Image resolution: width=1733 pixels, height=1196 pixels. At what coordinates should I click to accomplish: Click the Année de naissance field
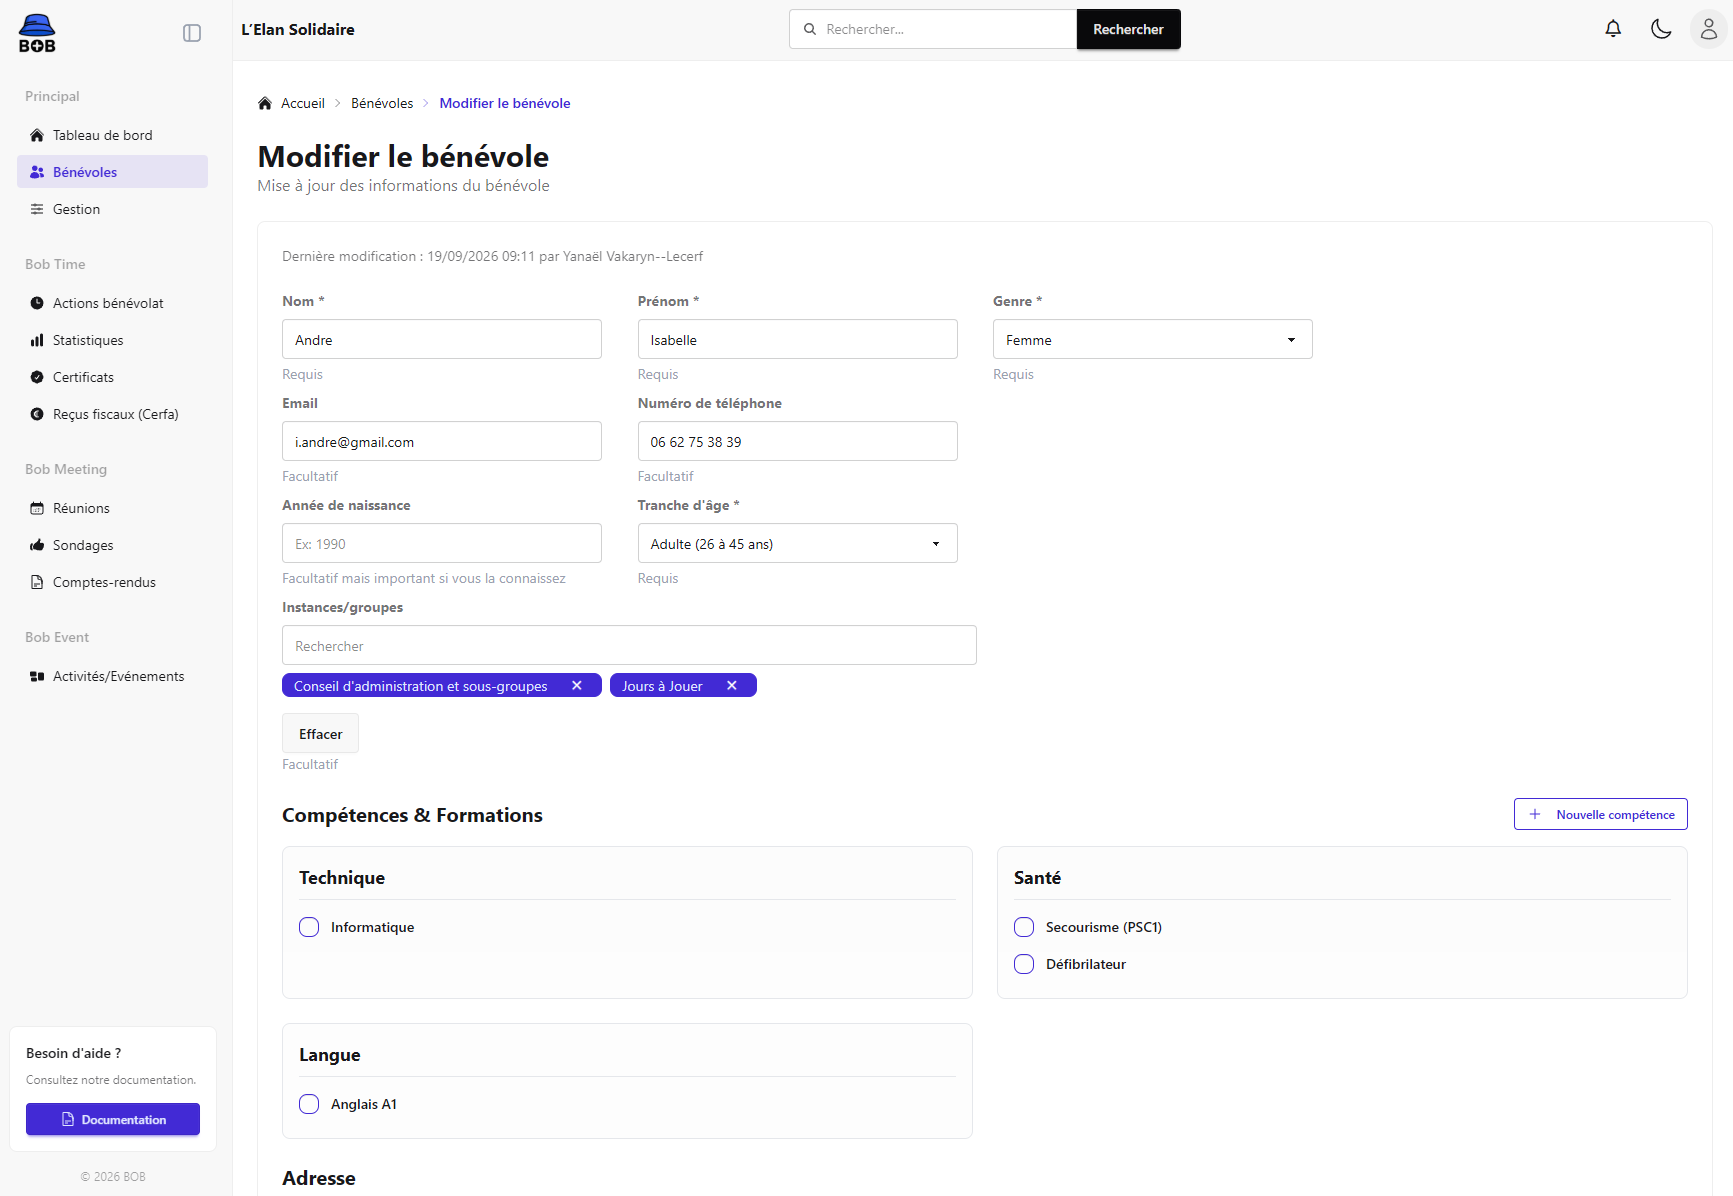(442, 543)
